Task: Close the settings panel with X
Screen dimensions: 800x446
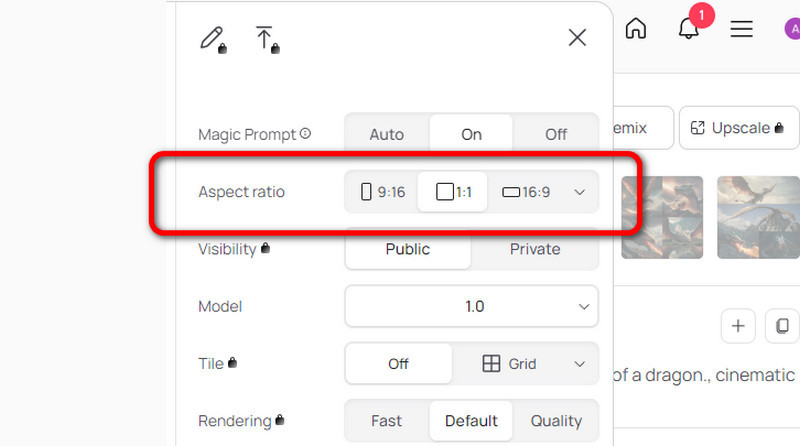Action: pyautogui.click(x=577, y=38)
